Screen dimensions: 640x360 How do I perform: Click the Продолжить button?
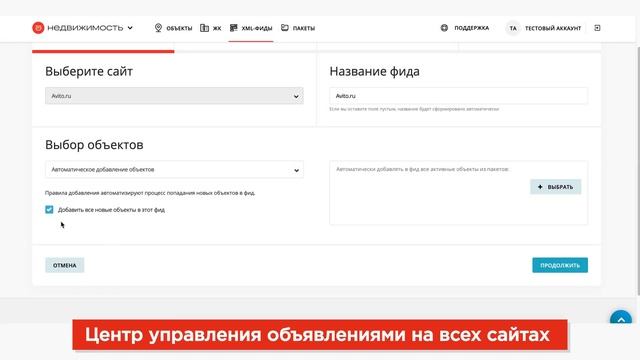pos(560,265)
